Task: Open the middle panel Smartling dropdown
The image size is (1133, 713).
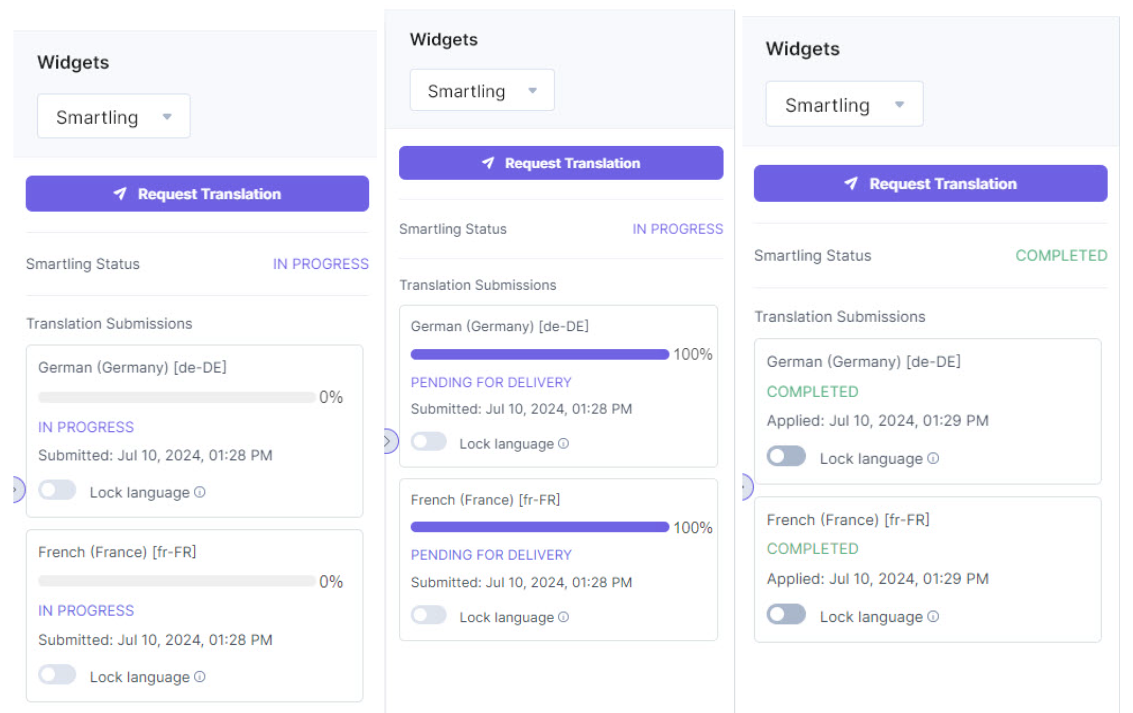Action: coord(481,90)
